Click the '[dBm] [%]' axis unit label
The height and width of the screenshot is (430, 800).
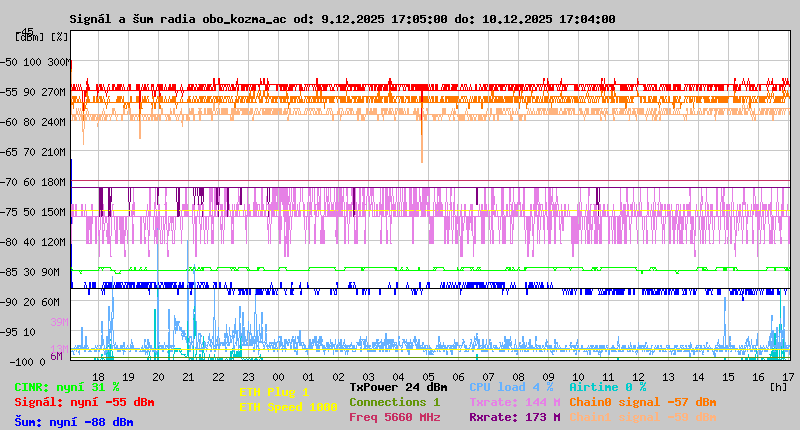pyautogui.click(x=41, y=37)
